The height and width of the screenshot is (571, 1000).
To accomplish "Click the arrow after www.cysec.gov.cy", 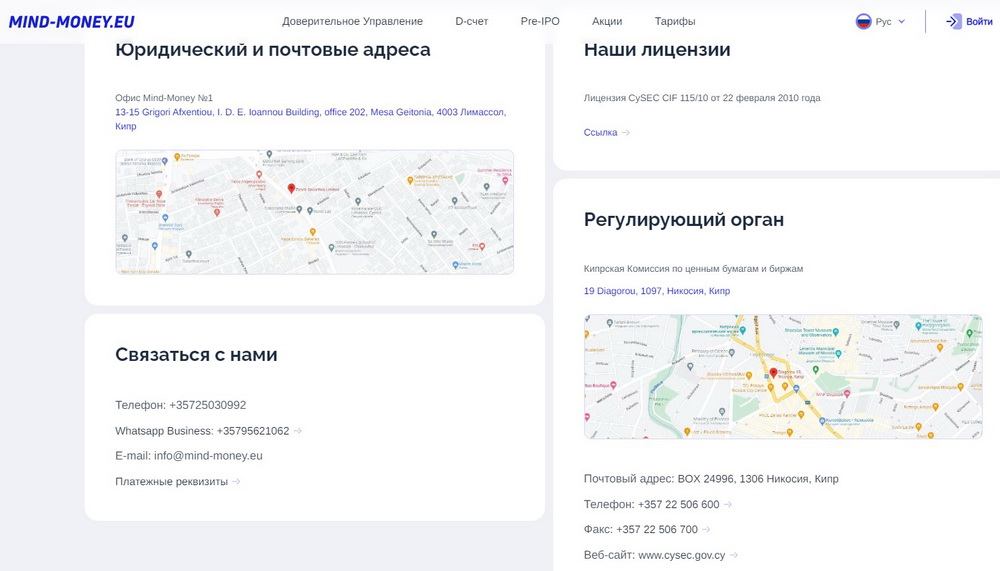I will point(733,555).
